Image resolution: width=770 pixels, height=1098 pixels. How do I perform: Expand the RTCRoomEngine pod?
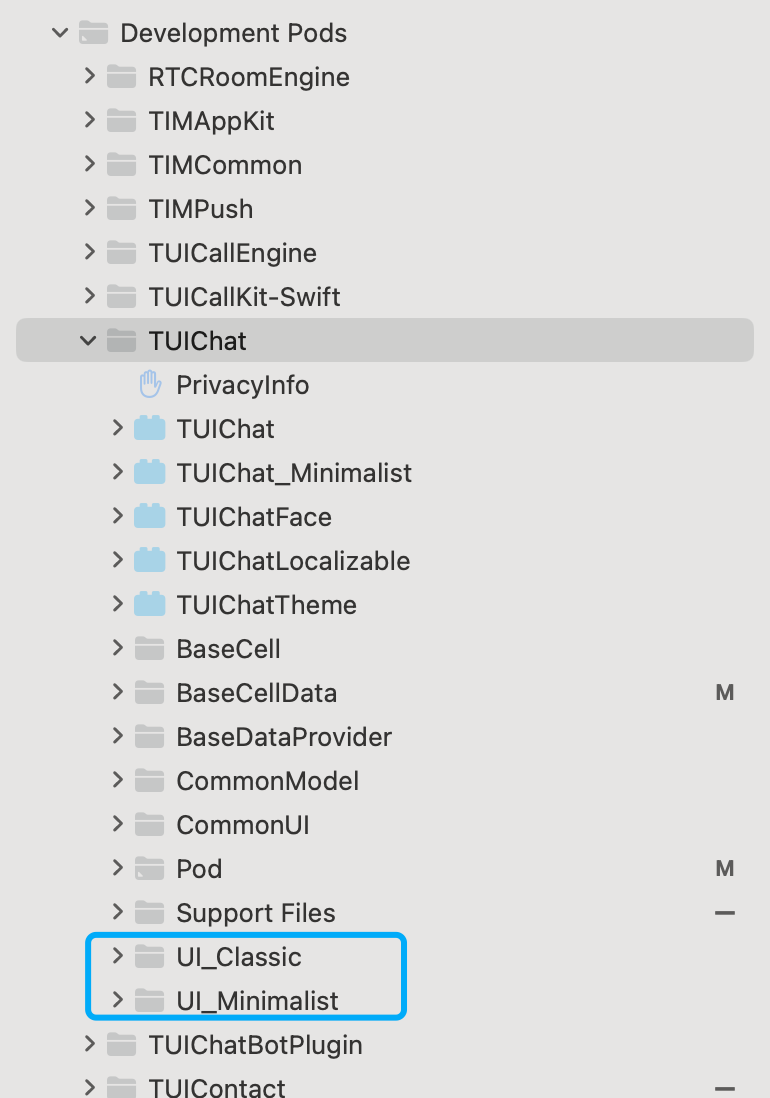click(x=89, y=77)
